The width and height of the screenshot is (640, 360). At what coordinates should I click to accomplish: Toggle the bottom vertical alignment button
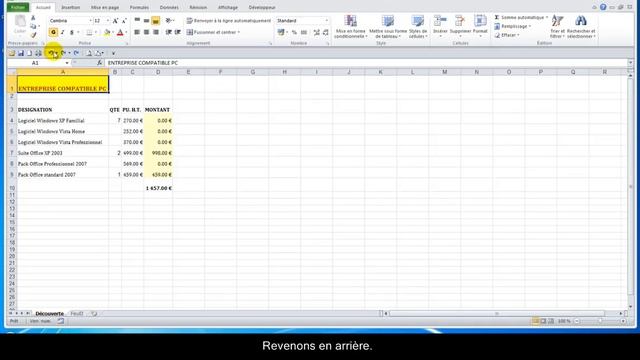pyautogui.click(x=156, y=20)
